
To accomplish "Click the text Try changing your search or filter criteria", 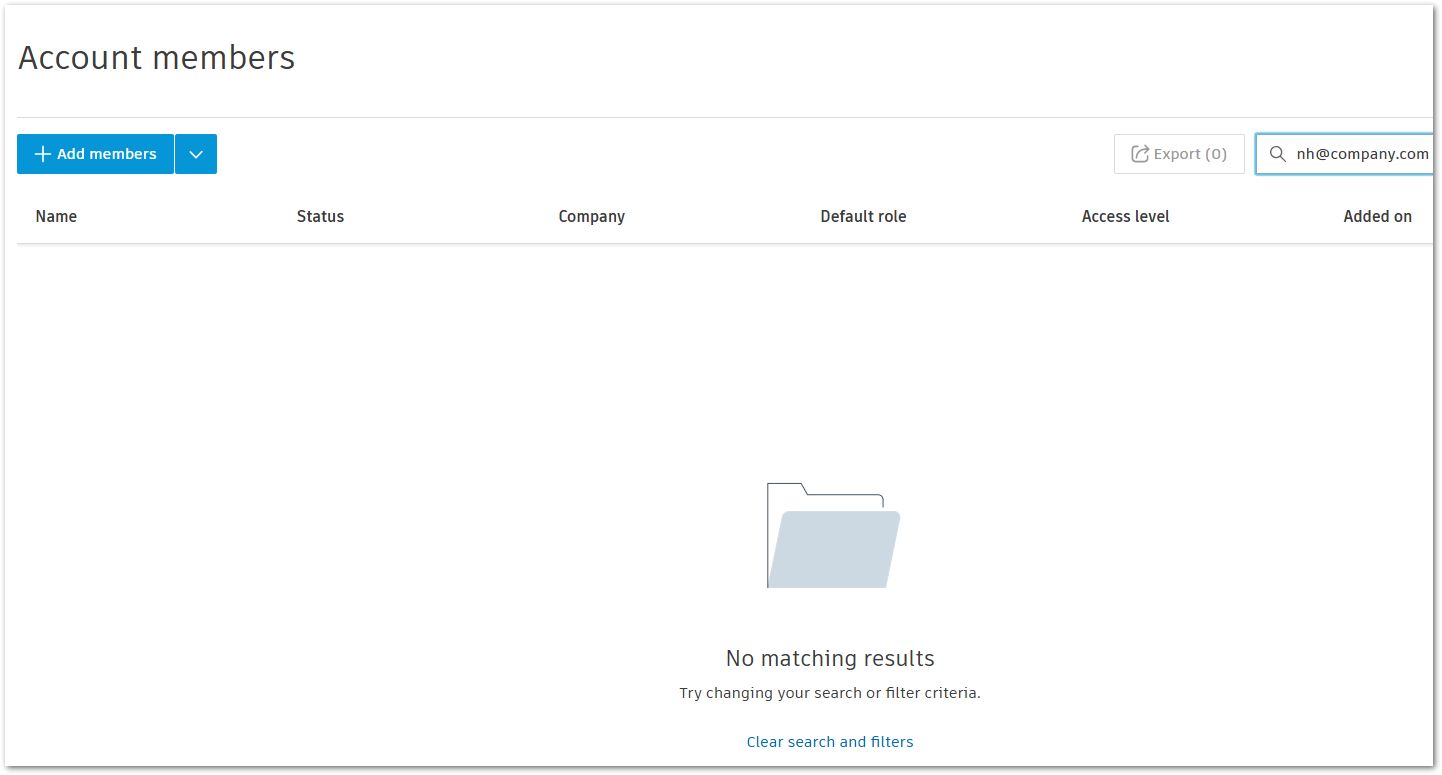I will [x=830, y=692].
